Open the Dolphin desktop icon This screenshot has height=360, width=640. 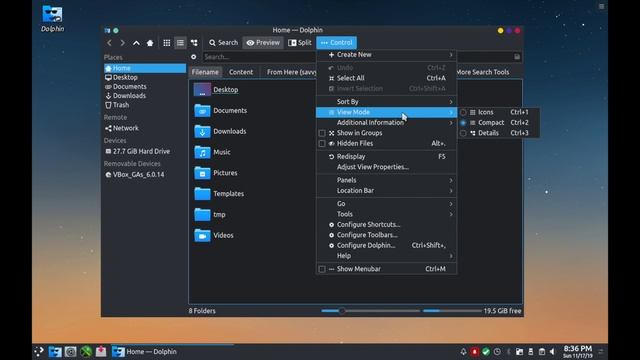[x=52, y=19]
